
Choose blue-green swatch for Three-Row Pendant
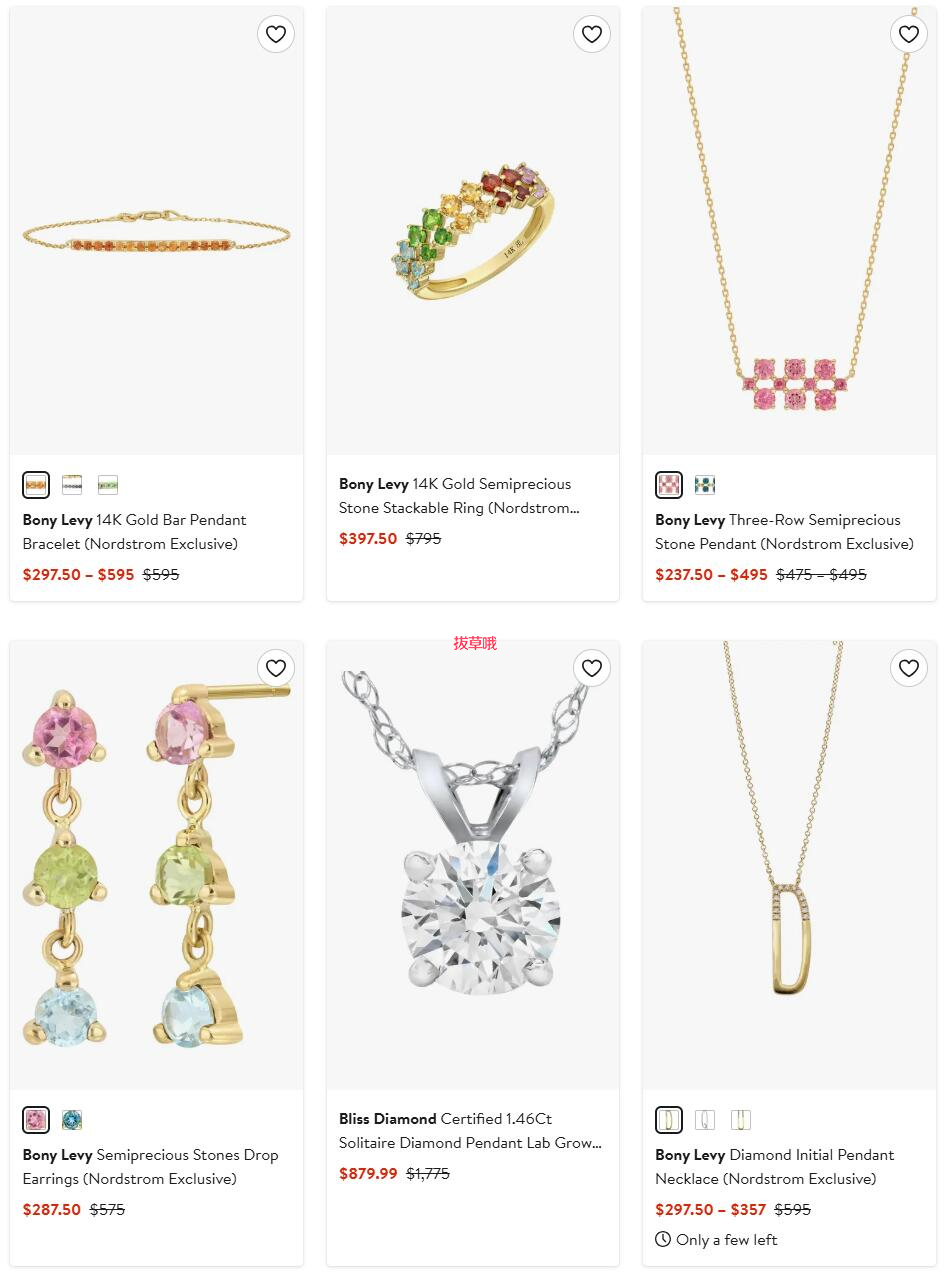705,485
